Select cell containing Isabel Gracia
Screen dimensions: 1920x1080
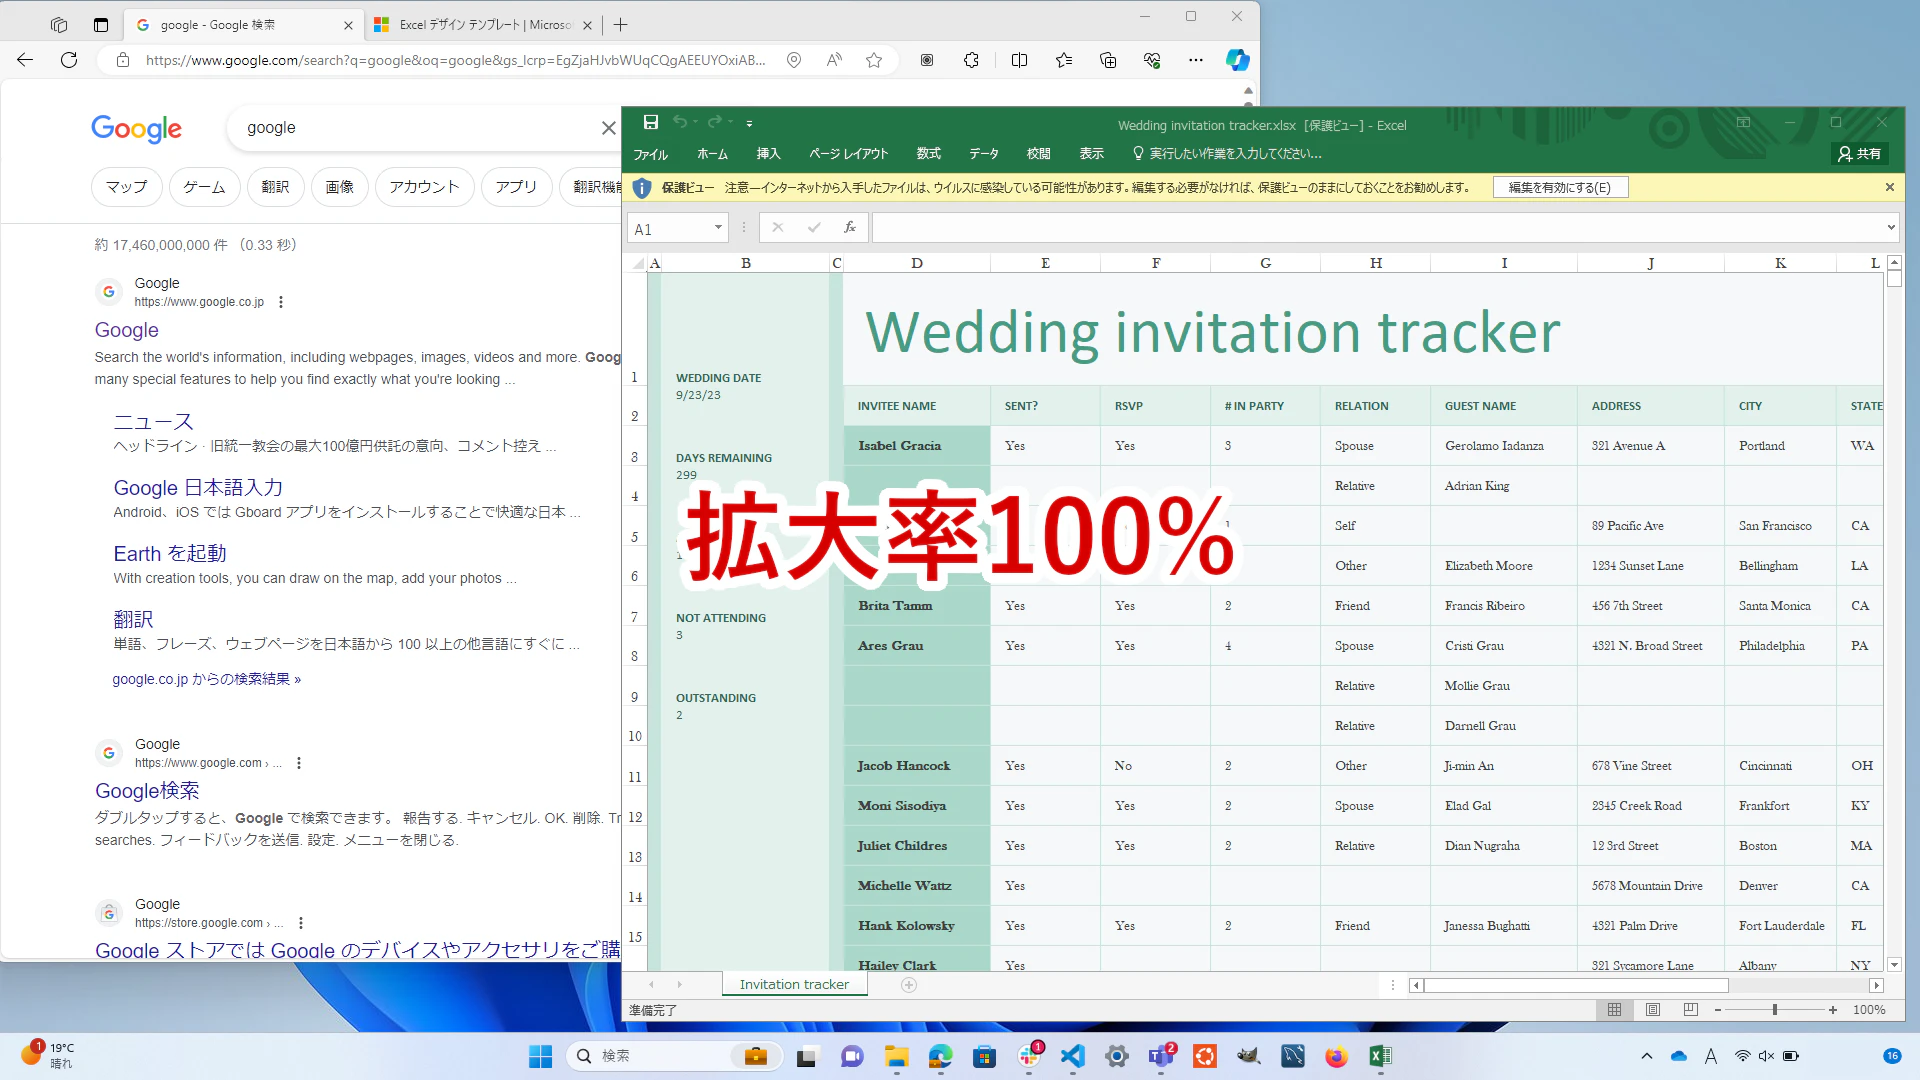tap(917, 446)
